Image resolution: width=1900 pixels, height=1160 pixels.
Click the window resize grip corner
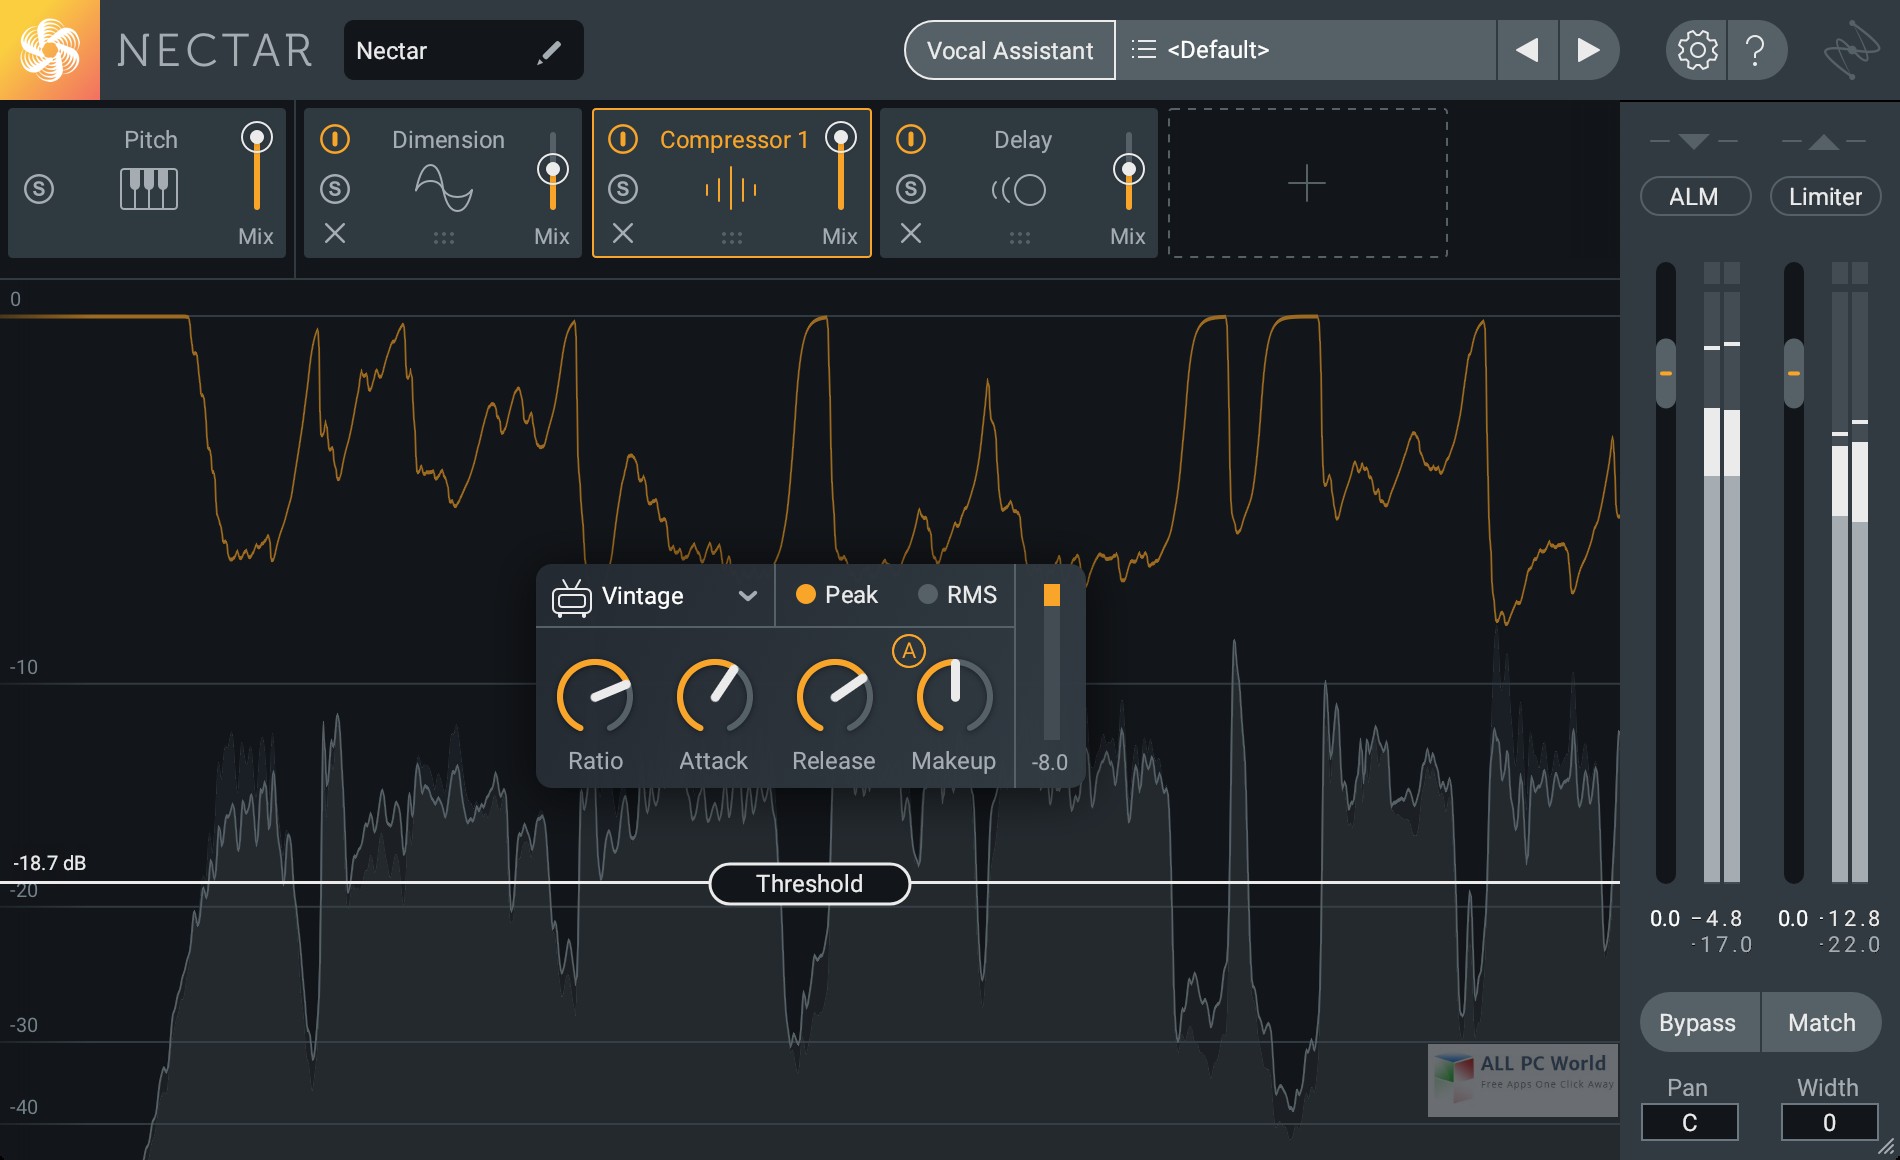pos(1886,1147)
